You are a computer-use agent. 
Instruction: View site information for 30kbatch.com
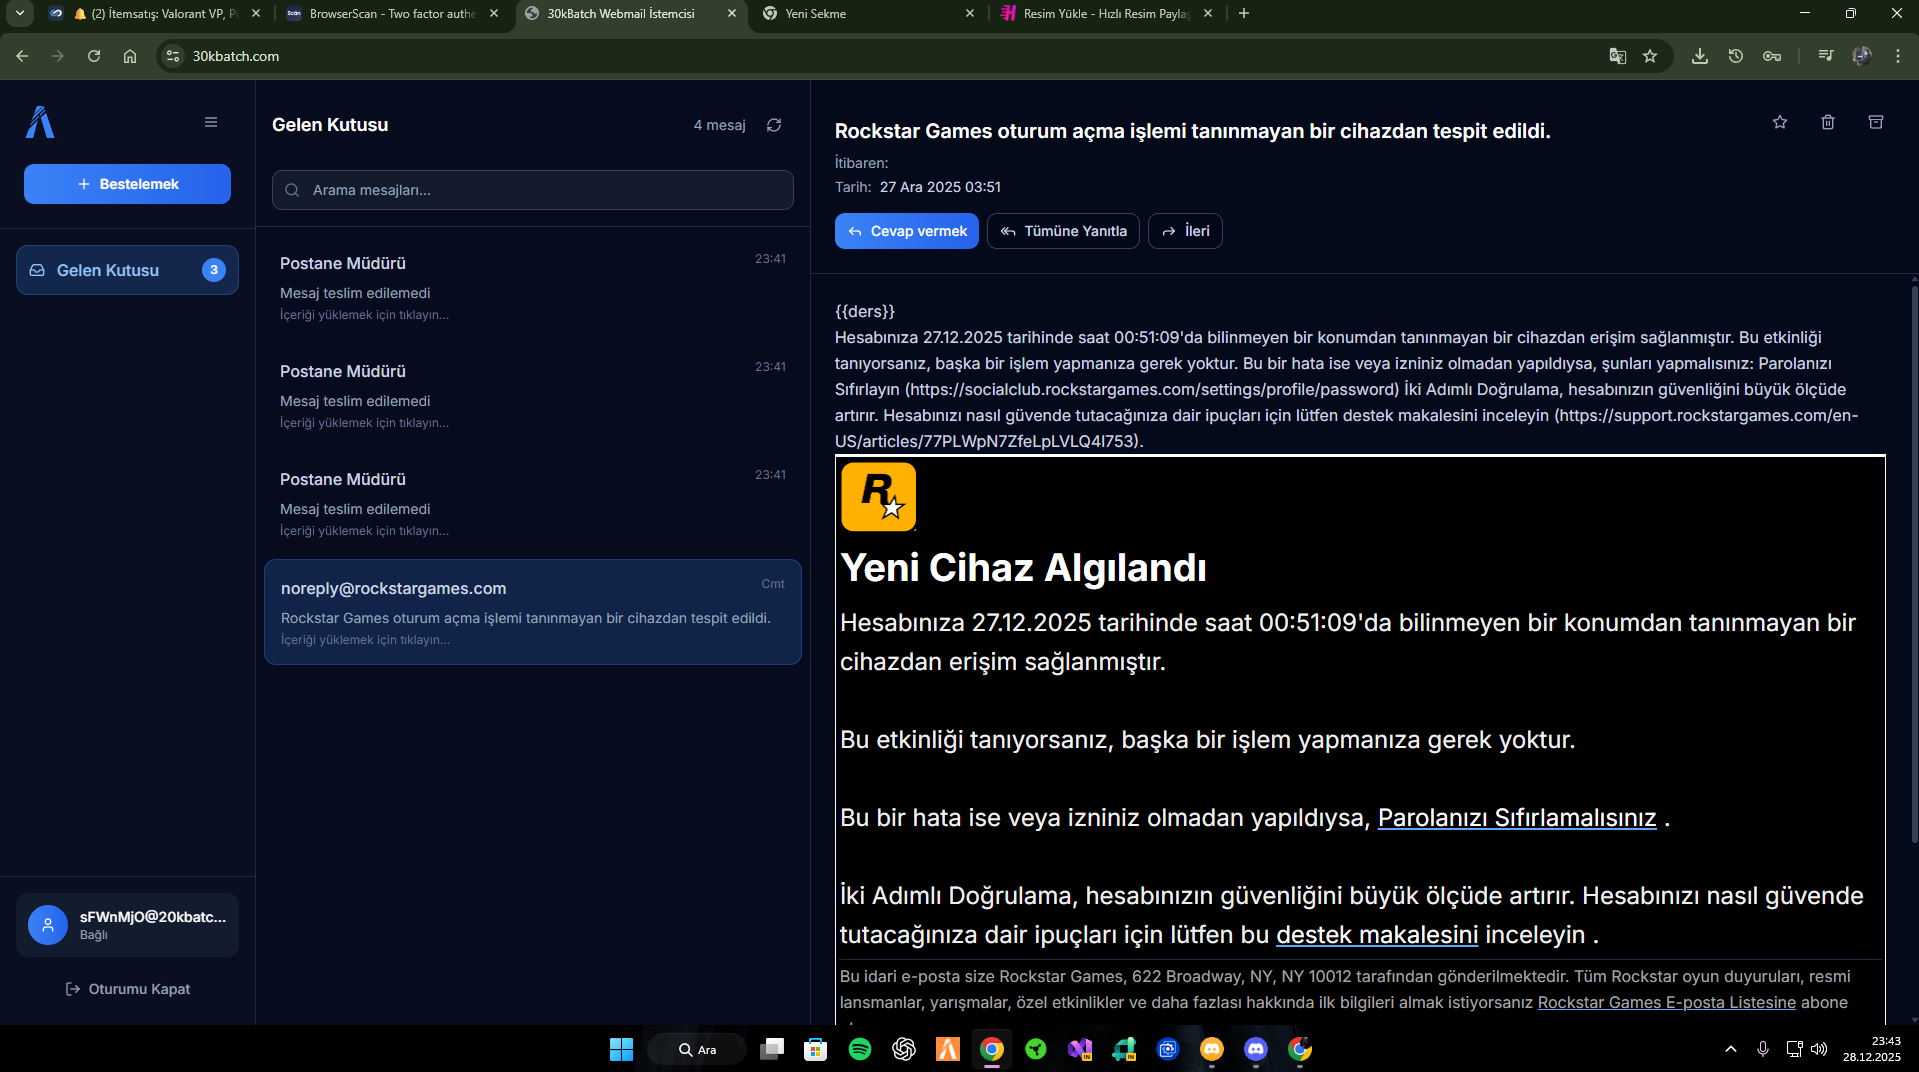click(x=173, y=56)
